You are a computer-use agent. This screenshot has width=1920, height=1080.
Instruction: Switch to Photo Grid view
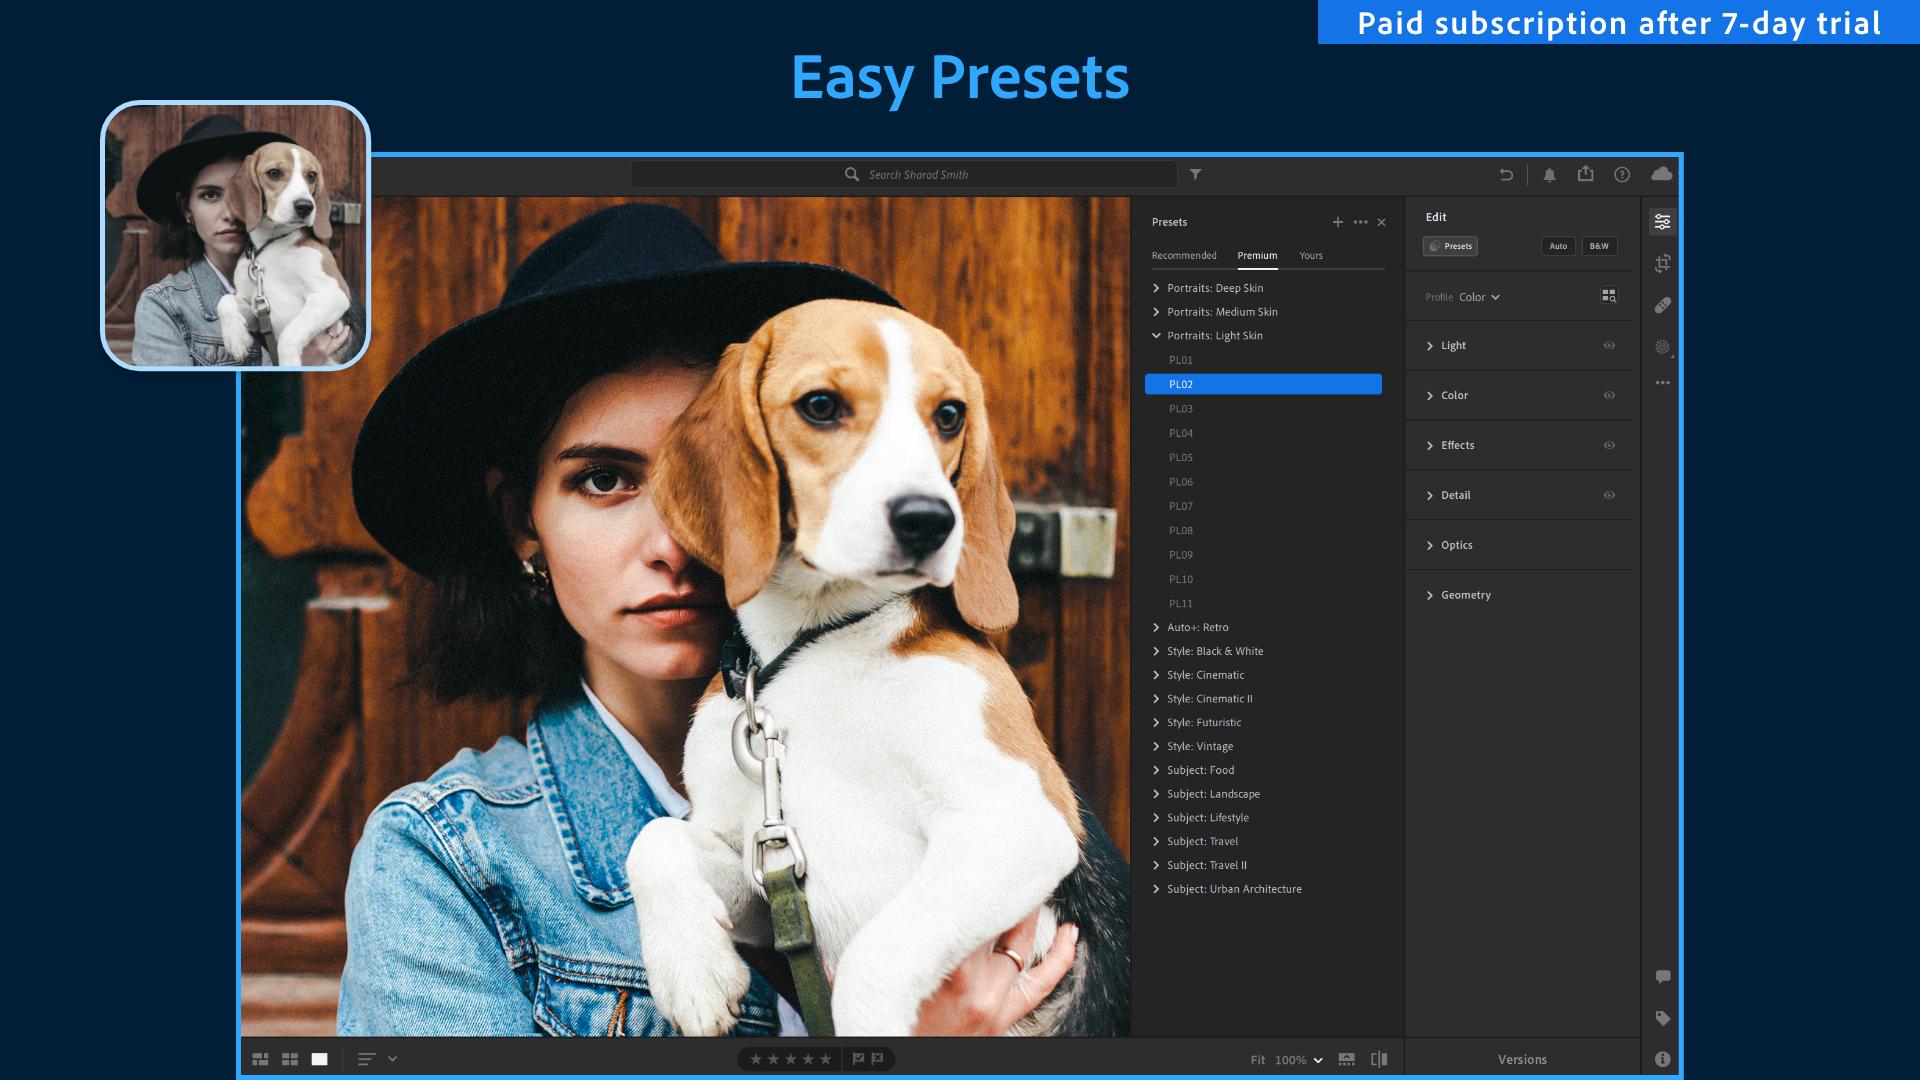260,1059
